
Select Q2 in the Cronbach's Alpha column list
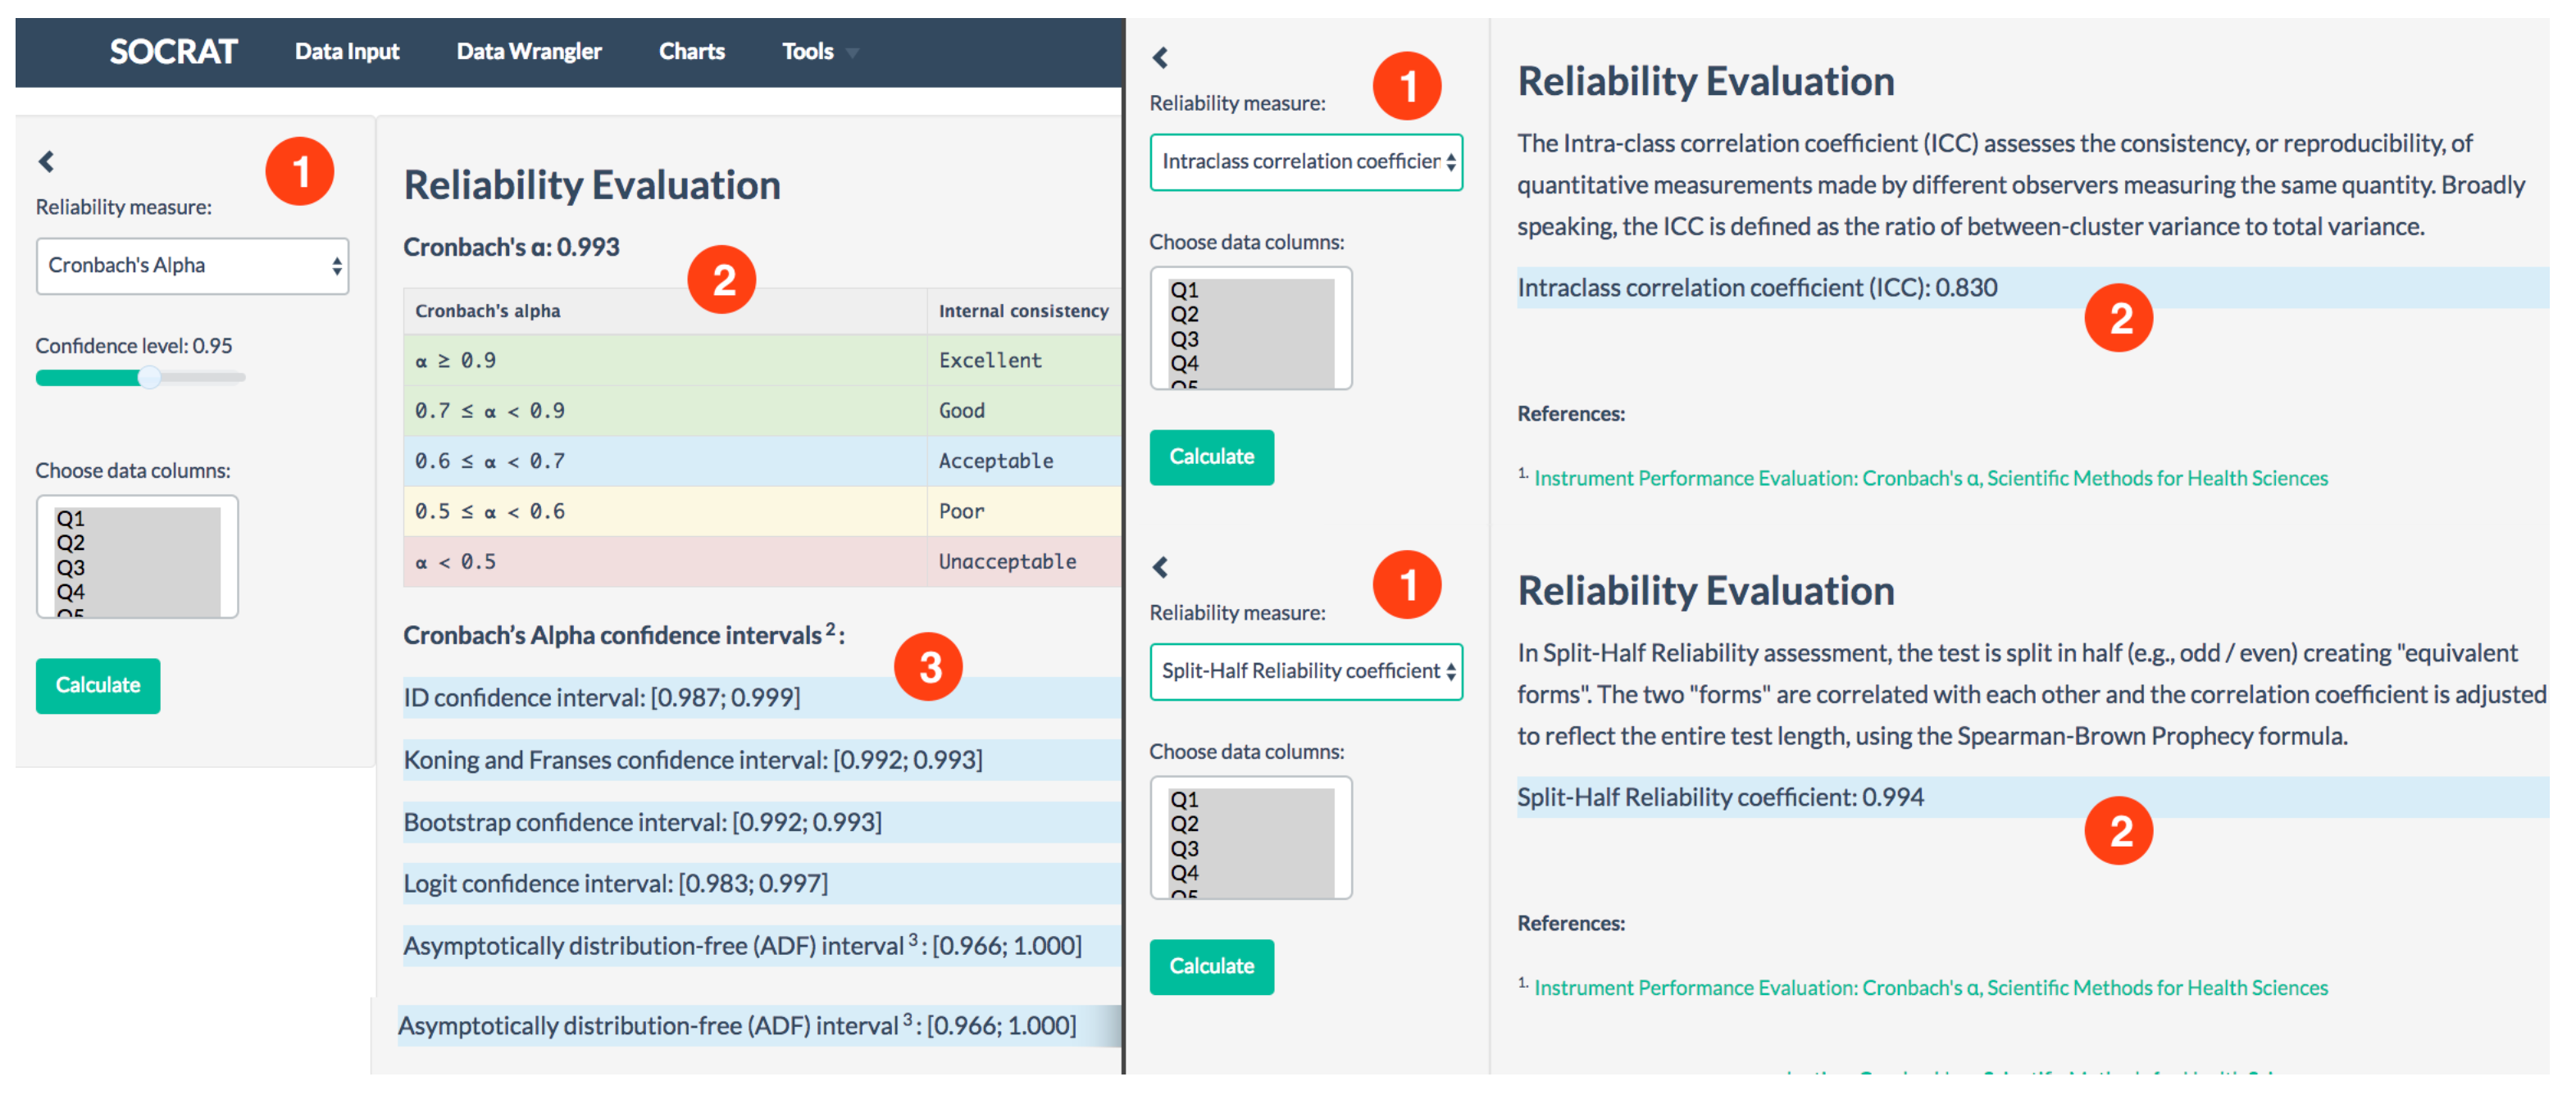pos(71,543)
